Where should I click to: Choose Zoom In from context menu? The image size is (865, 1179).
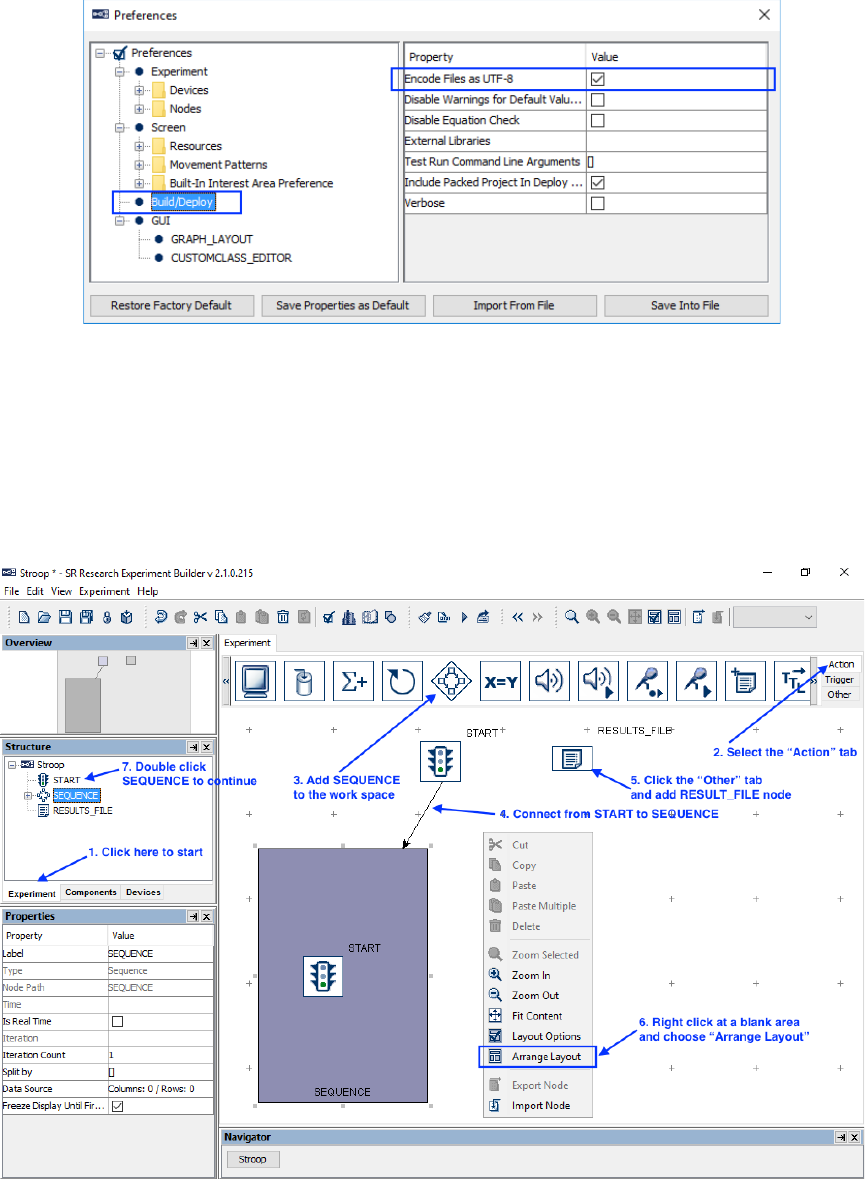click(537, 975)
